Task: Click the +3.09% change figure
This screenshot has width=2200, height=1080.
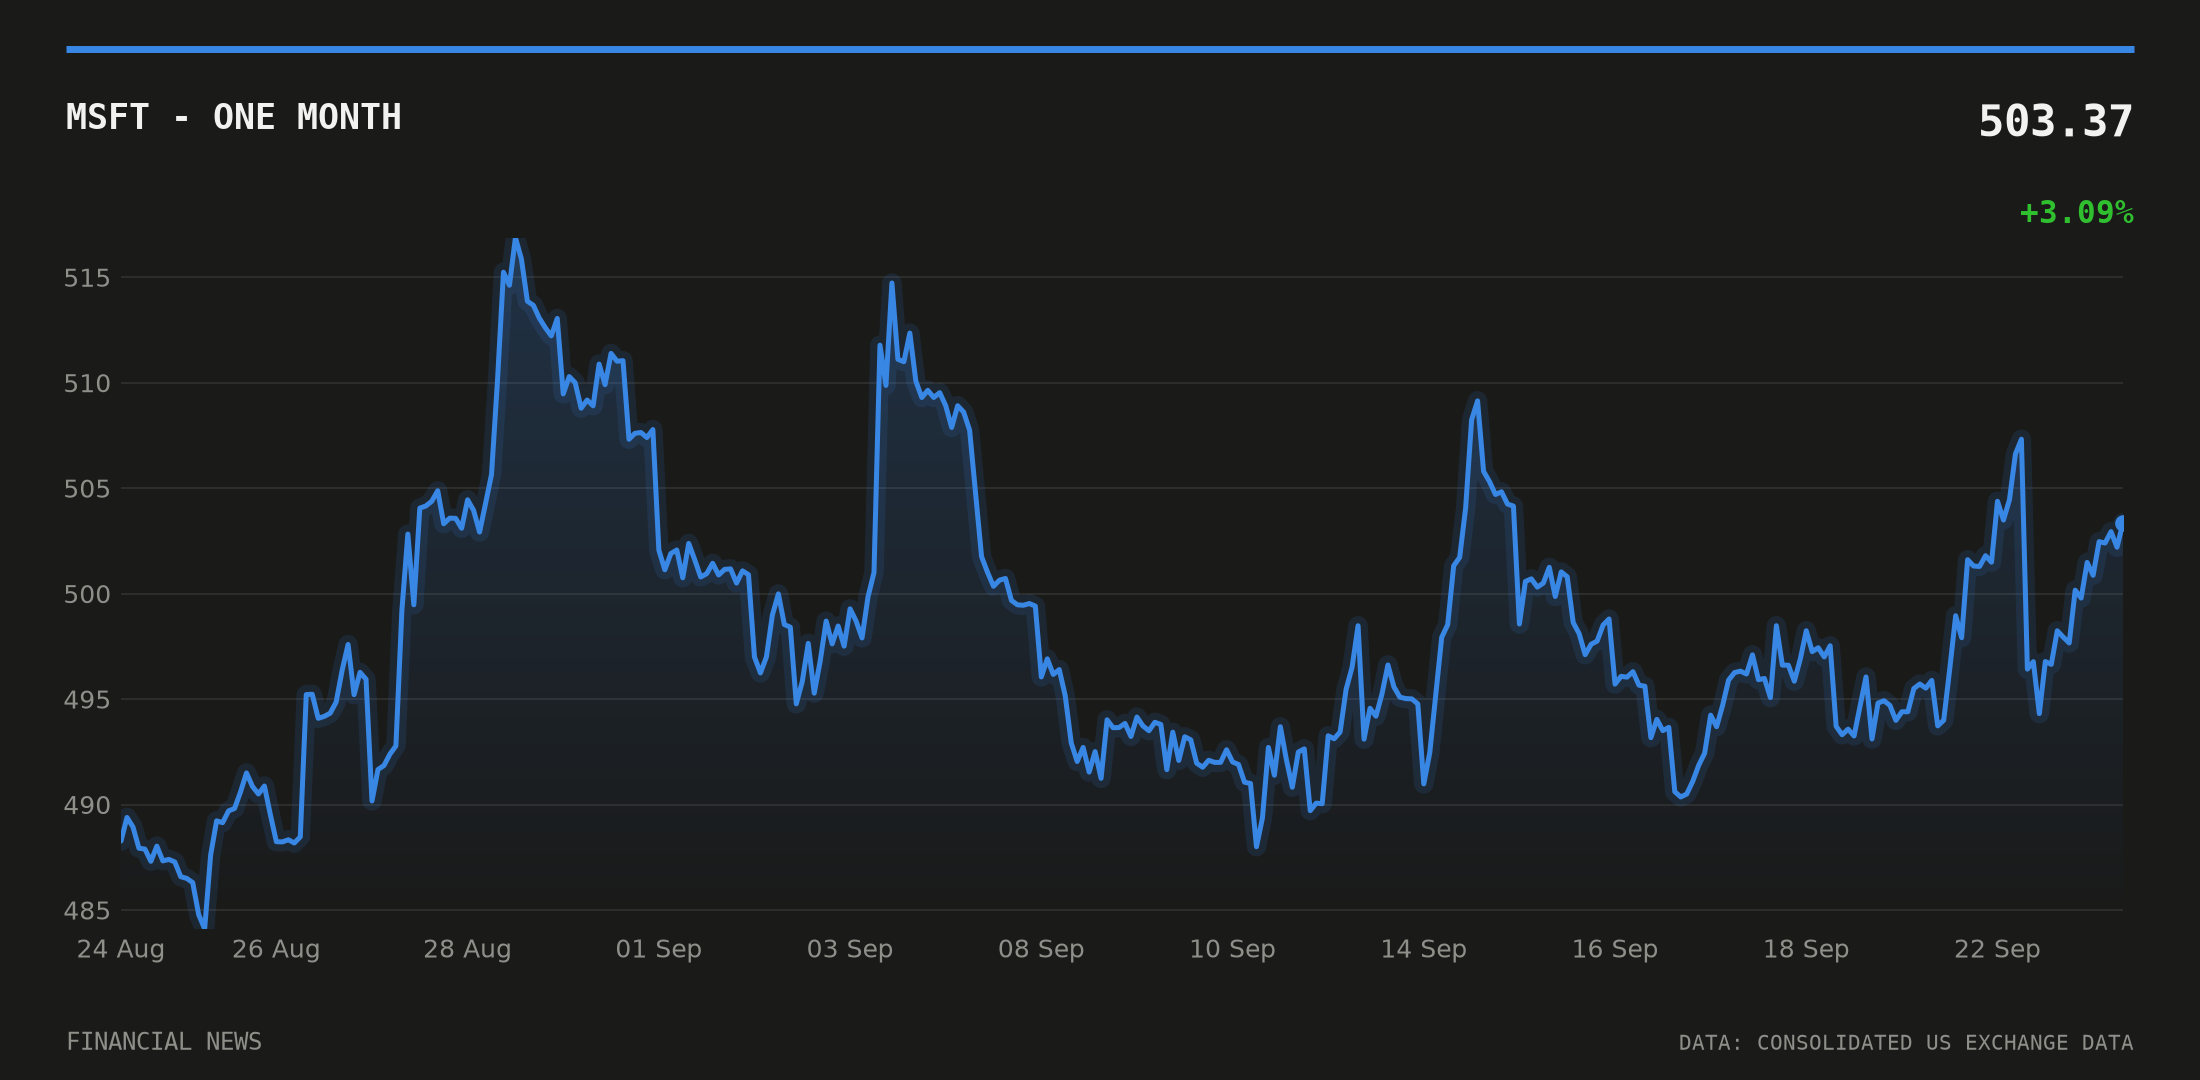Action: coord(2077,213)
